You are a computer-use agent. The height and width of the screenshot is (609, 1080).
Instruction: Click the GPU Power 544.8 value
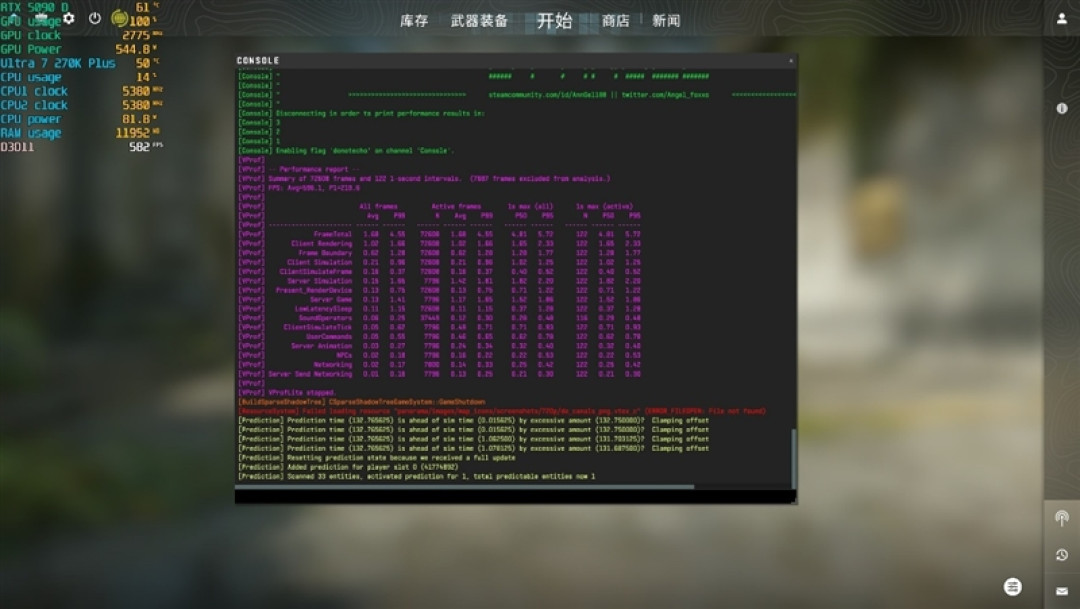coord(133,50)
